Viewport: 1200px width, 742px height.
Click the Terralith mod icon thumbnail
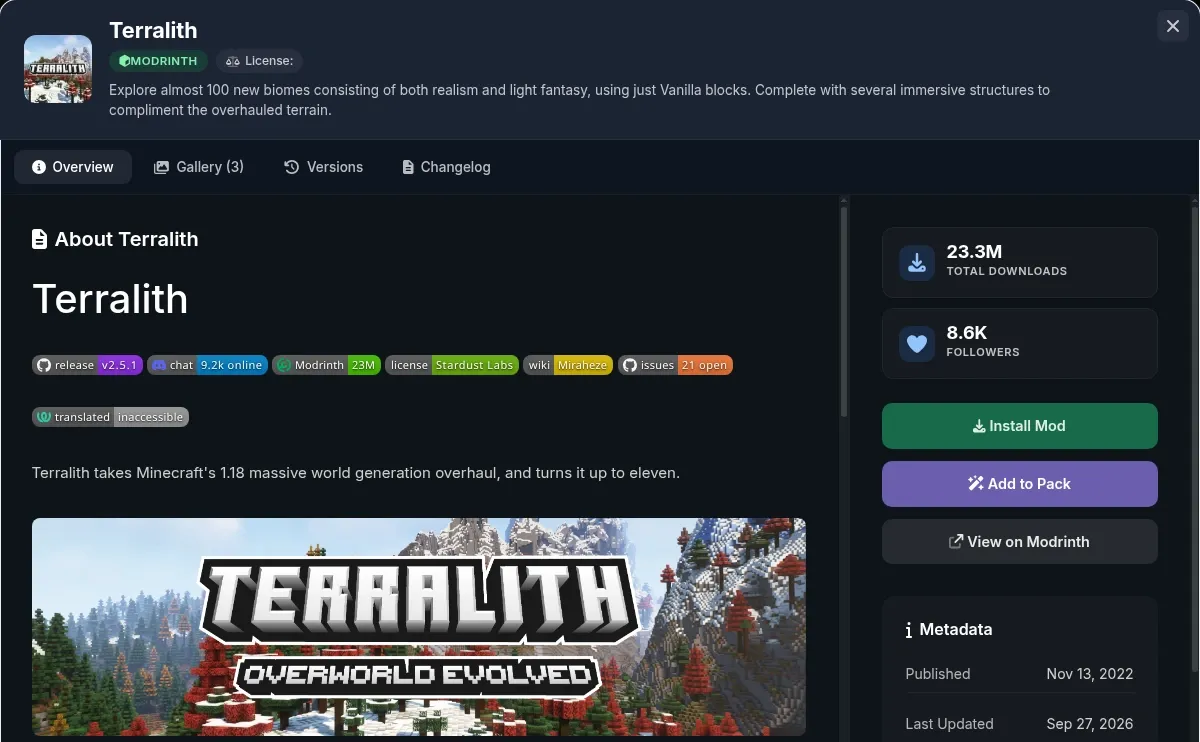(x=58, y=69)
